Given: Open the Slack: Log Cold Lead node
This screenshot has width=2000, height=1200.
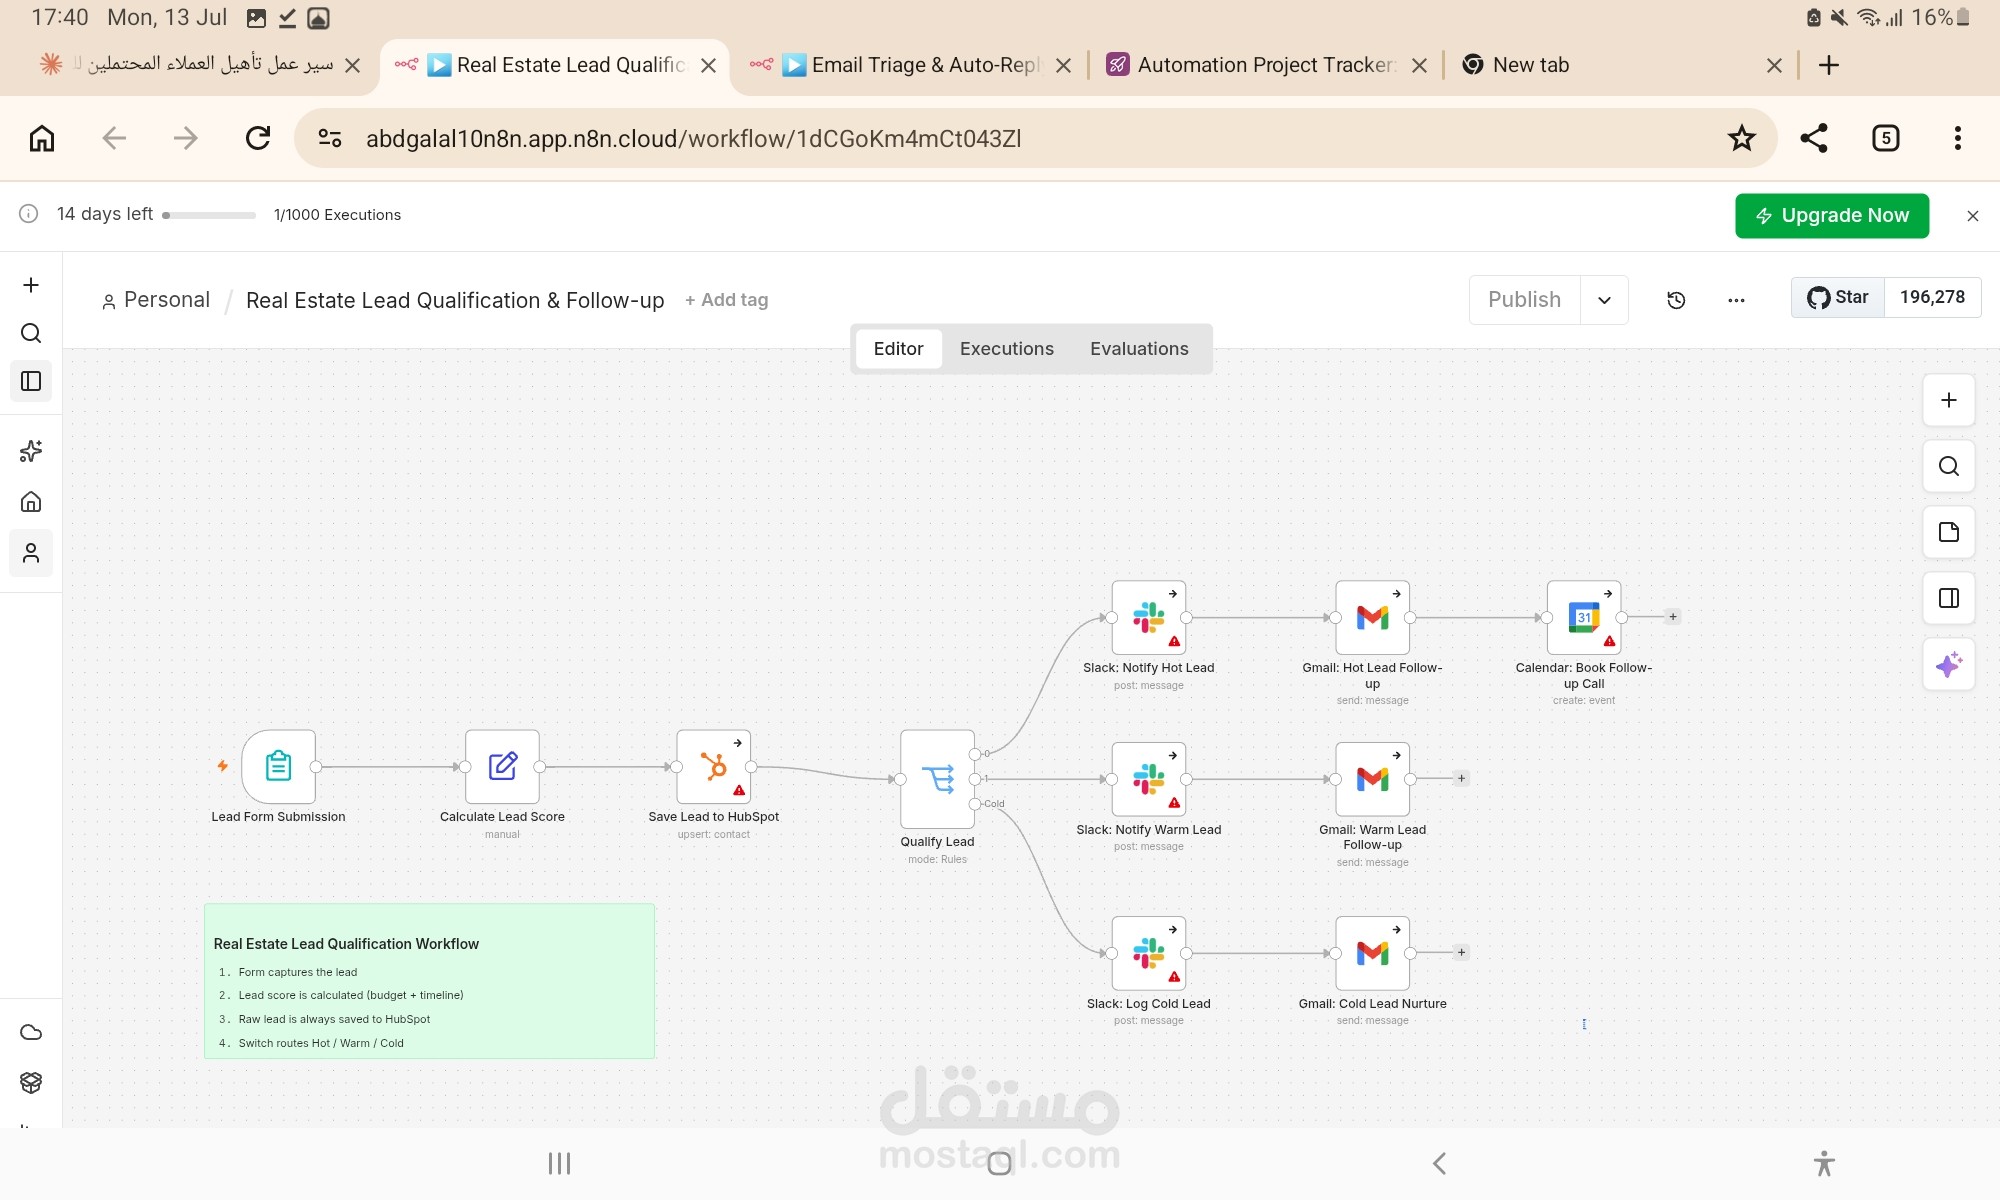Looking at the screenshot, I should [1149, 953].
